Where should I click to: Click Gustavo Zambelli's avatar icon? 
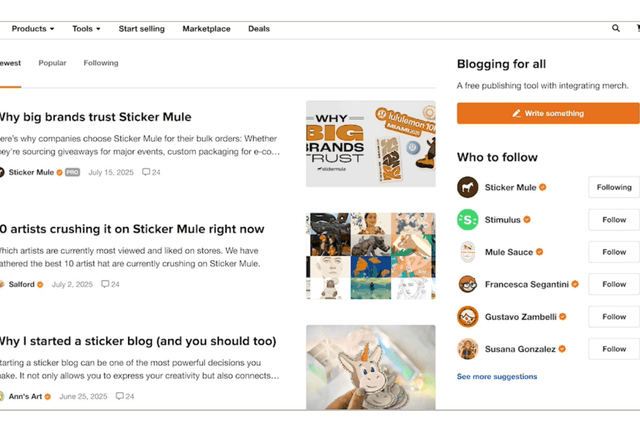[467, 317]
